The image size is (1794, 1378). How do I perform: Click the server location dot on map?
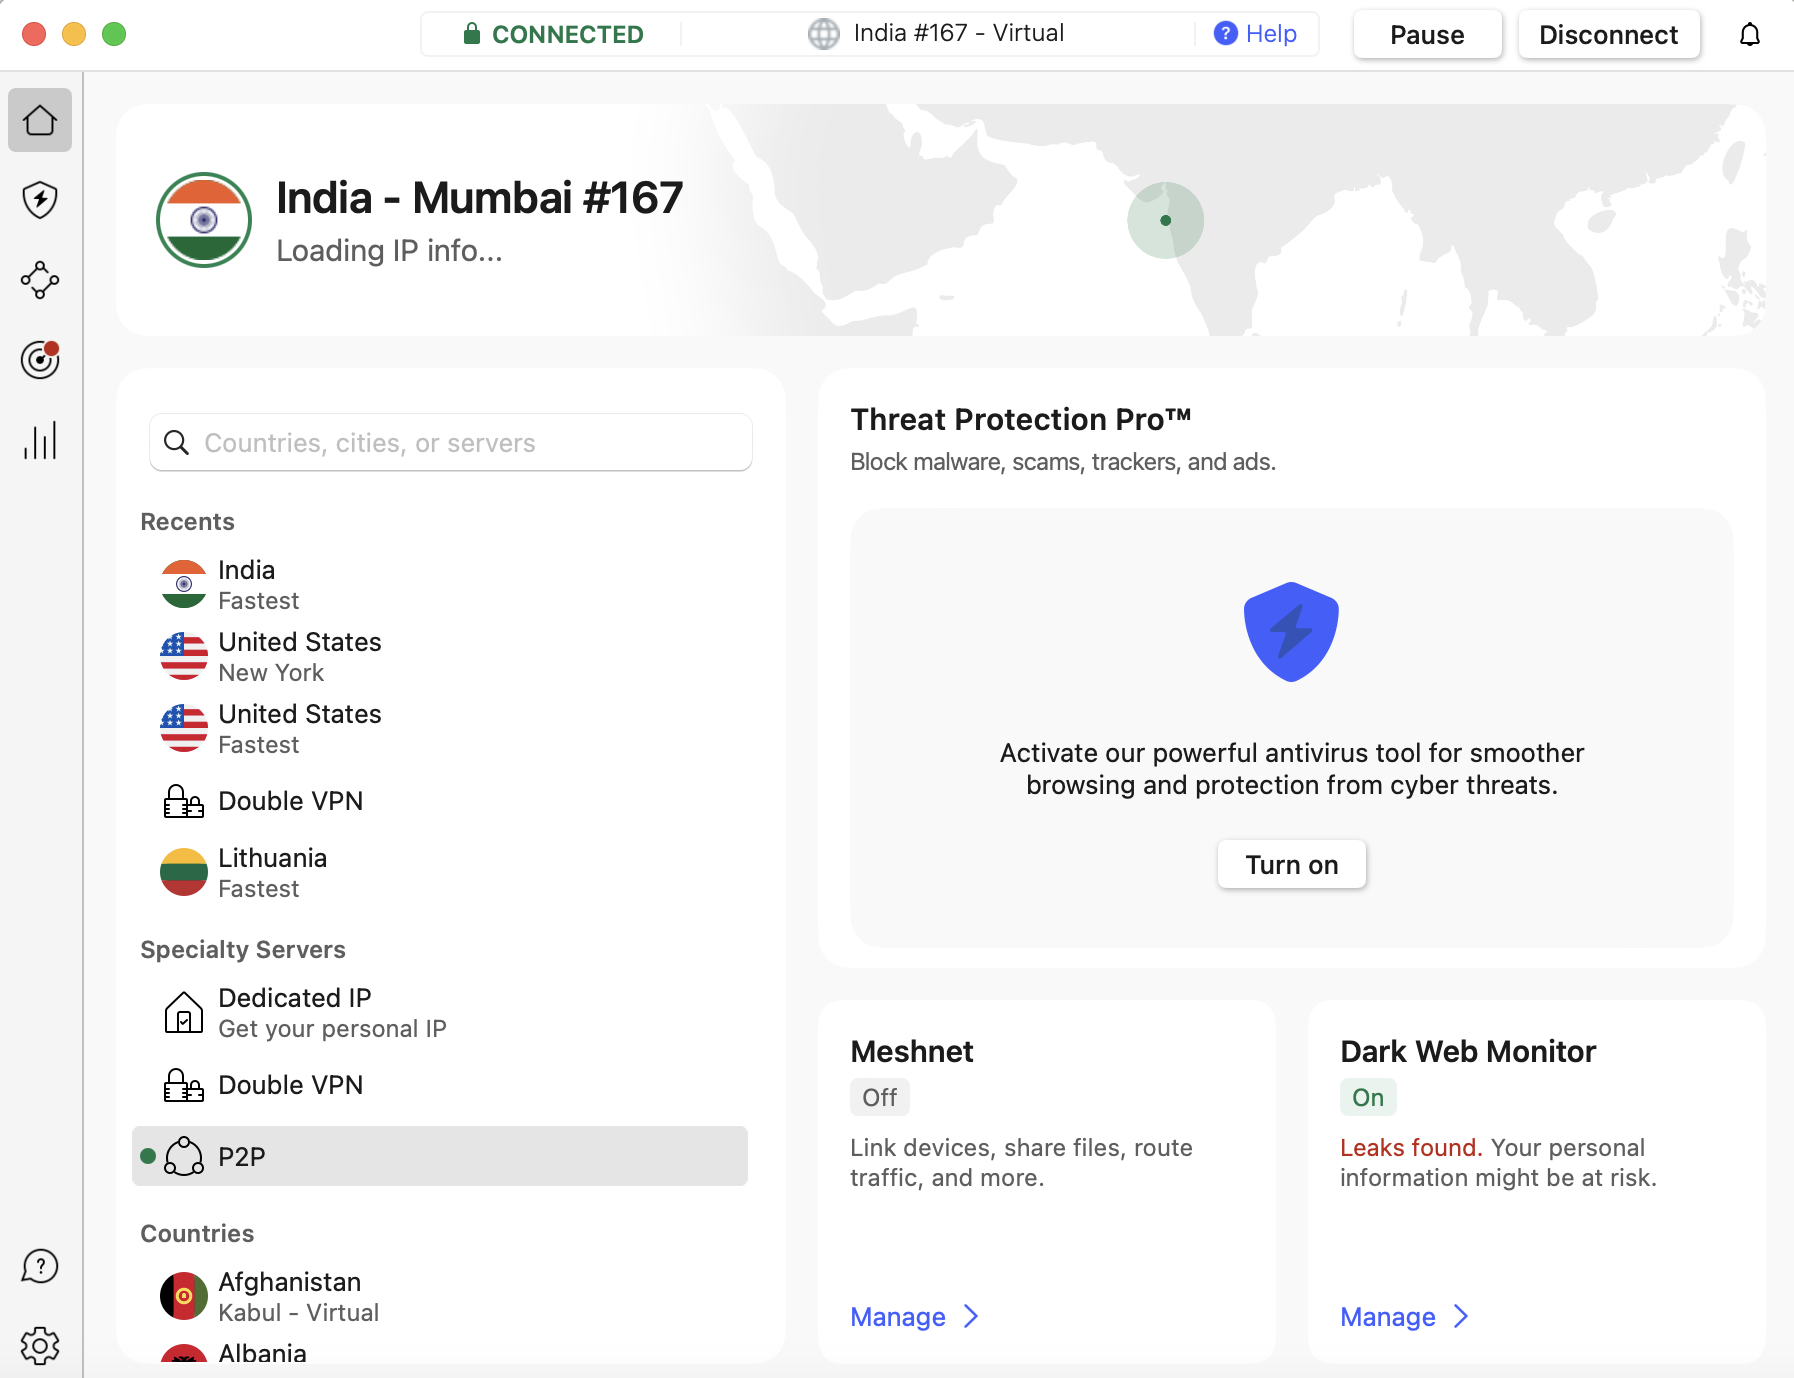(1165, 220)
